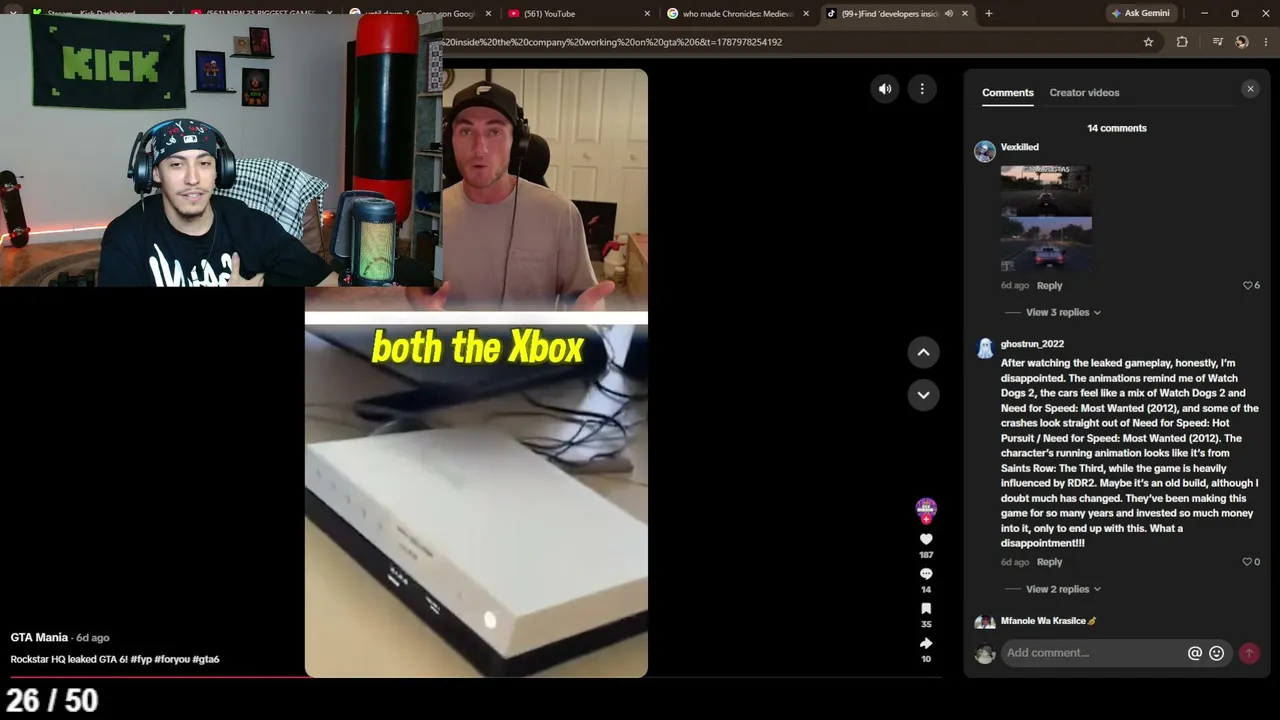
Task: Reply to ghostrun_2022's comment
Action: [x=1049, y=562]
